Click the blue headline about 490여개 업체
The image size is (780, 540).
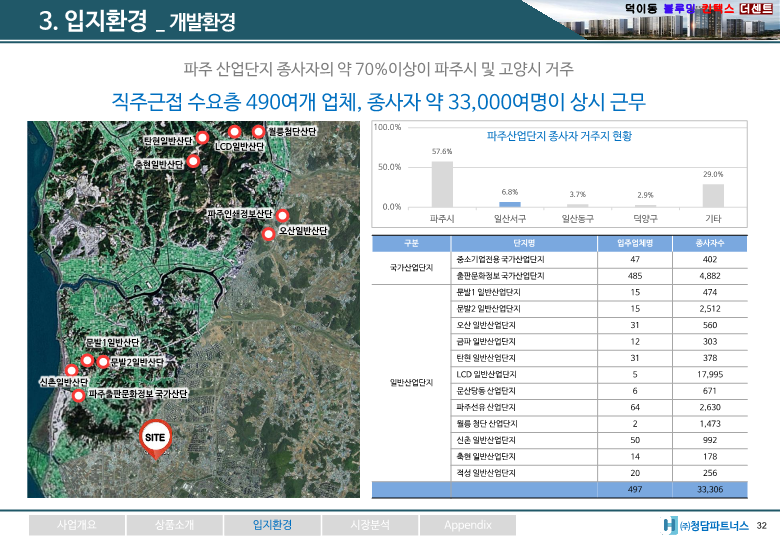[379, 102]
